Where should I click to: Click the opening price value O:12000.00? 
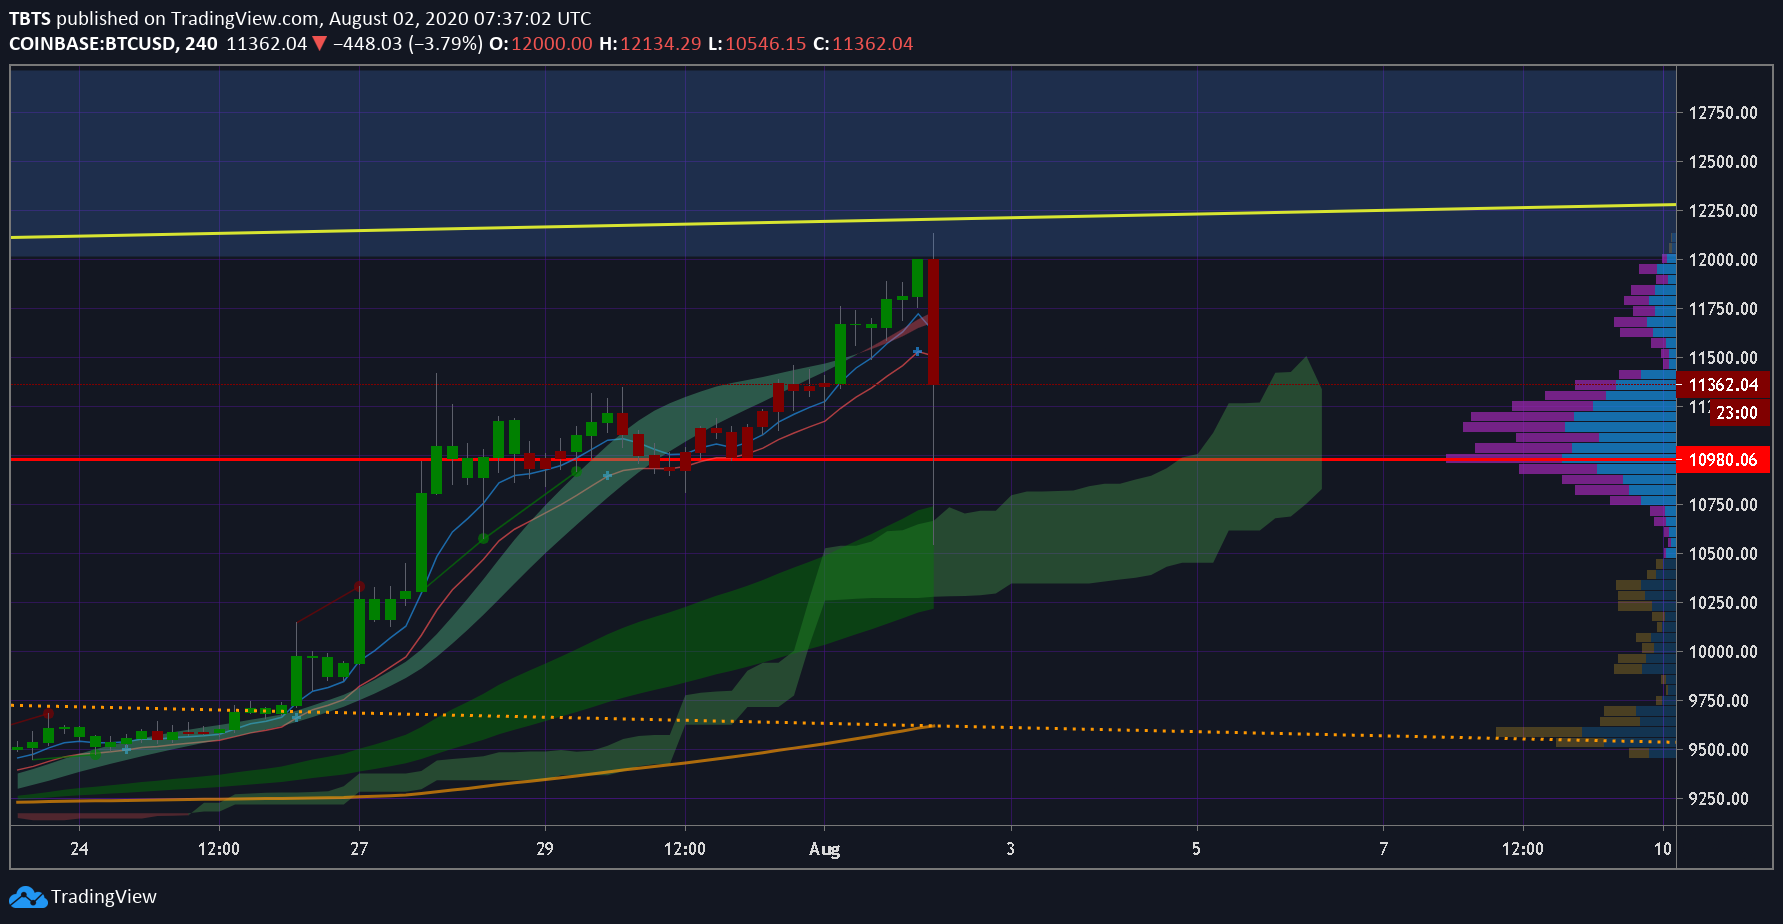point(540,44)
